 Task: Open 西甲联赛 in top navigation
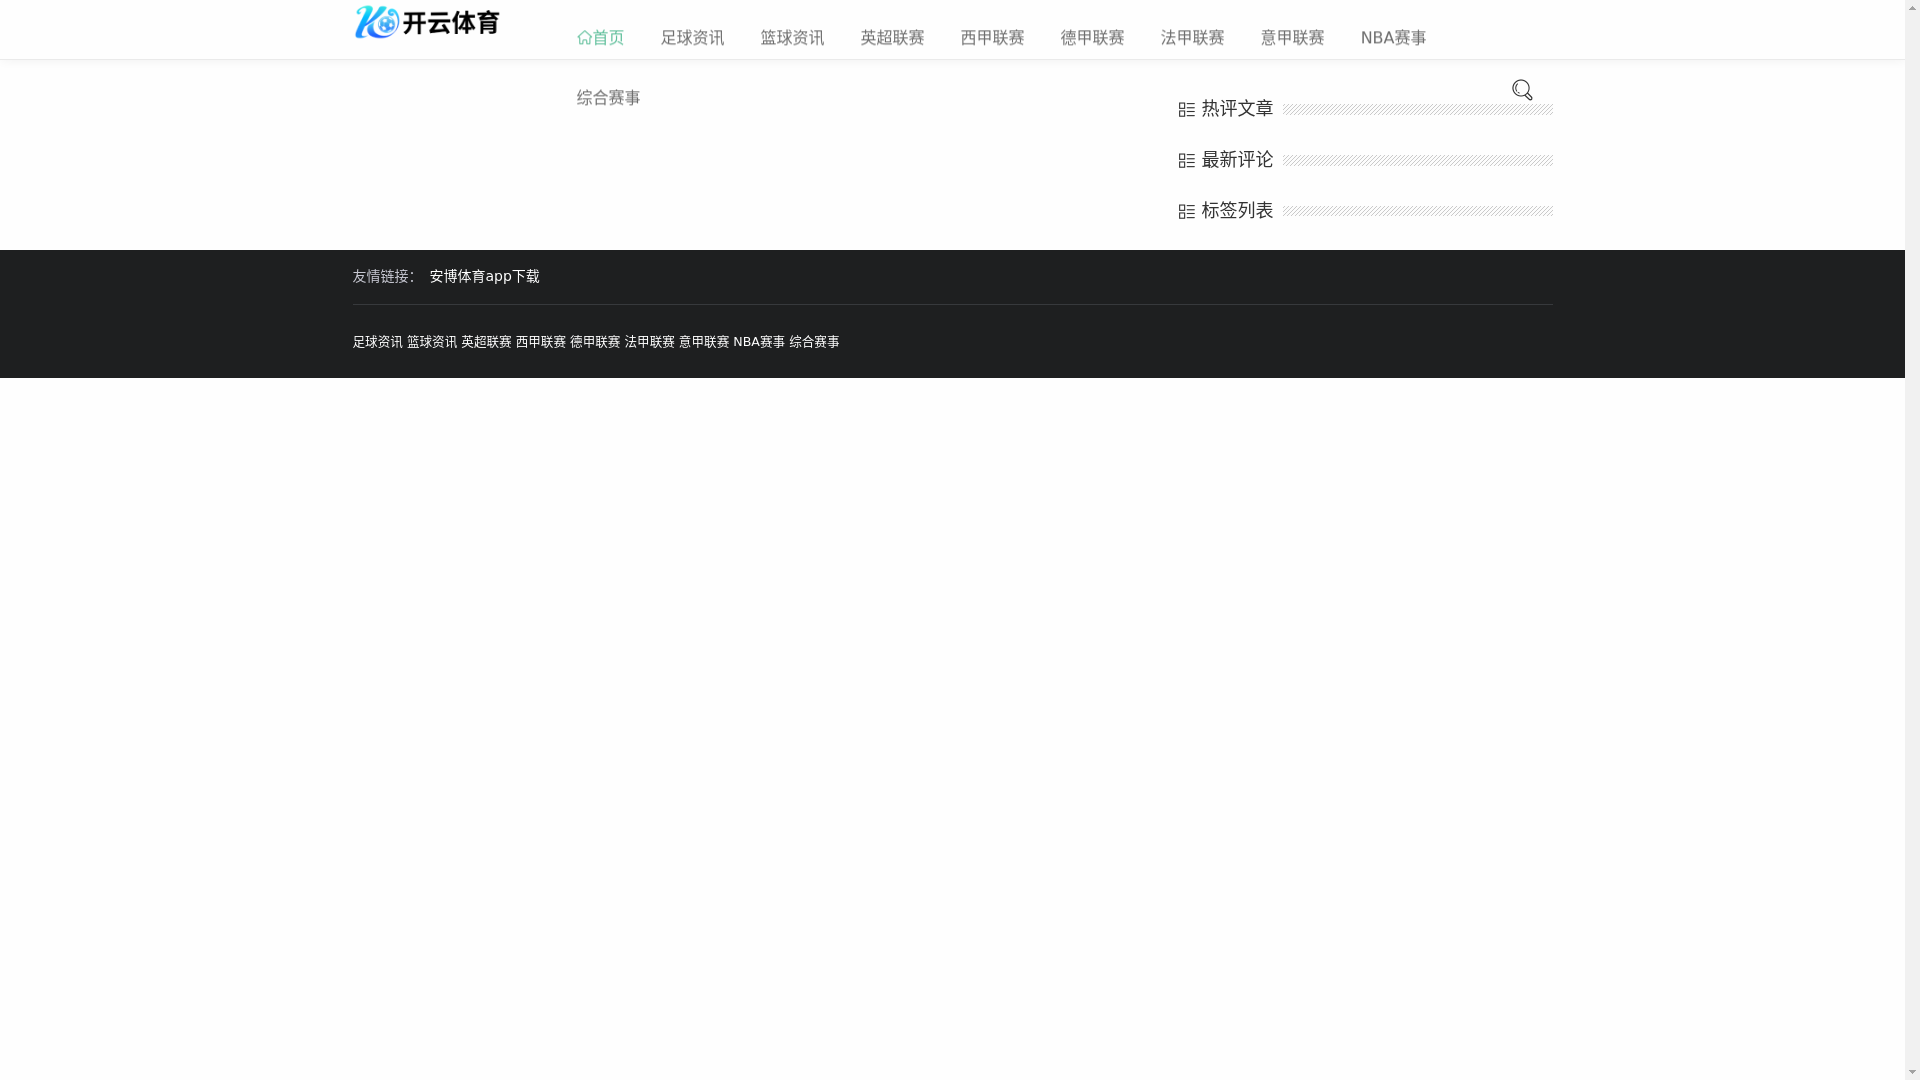click(x=992, y=38)
